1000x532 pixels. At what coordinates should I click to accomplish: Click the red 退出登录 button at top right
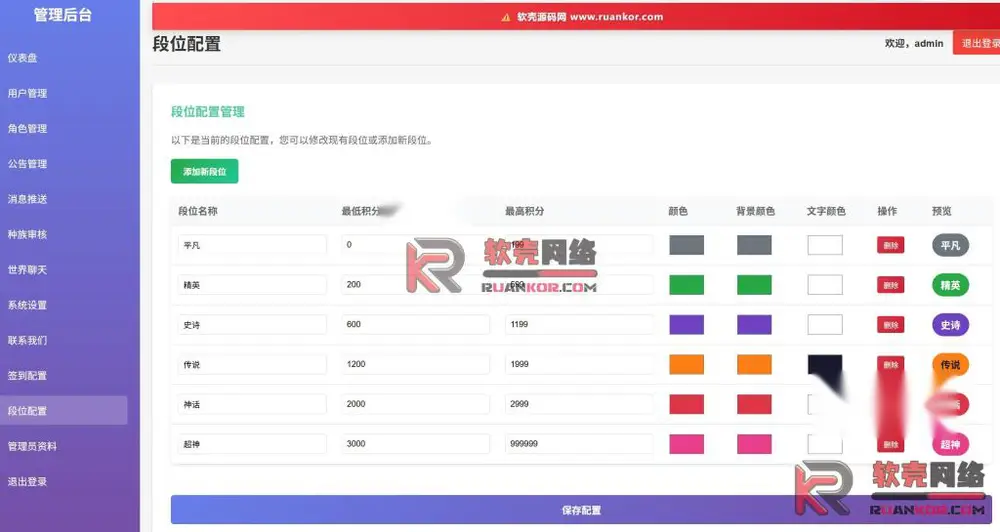(978, 43)
